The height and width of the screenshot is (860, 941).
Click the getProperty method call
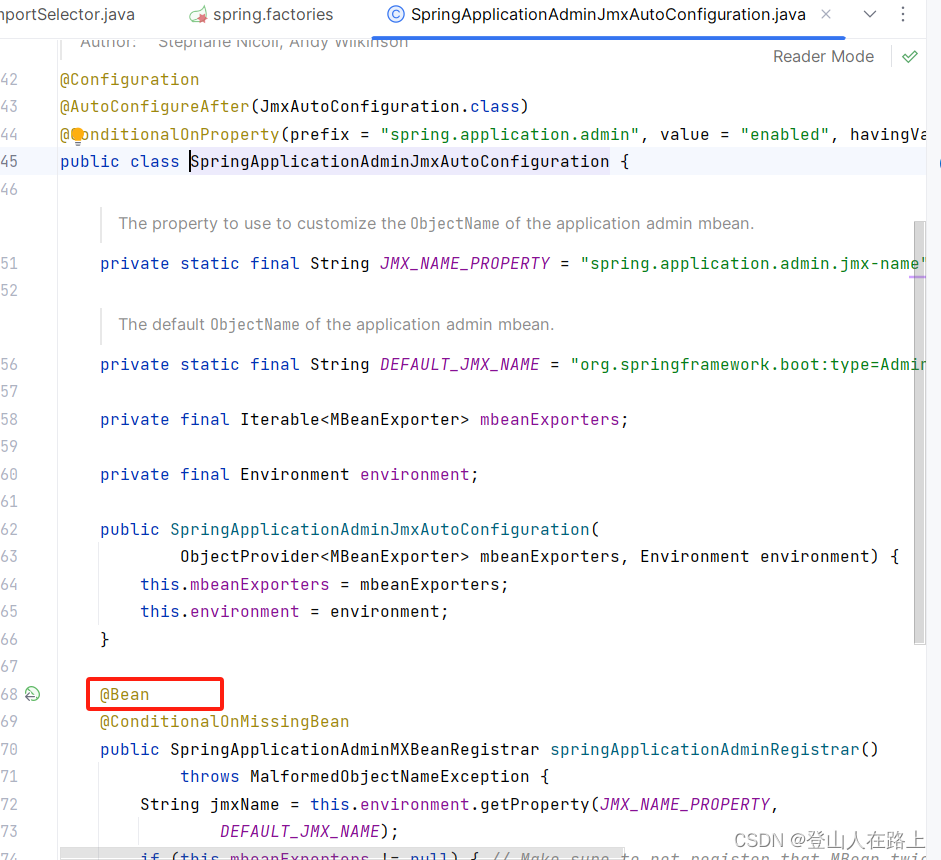click(x=534, y=804)
